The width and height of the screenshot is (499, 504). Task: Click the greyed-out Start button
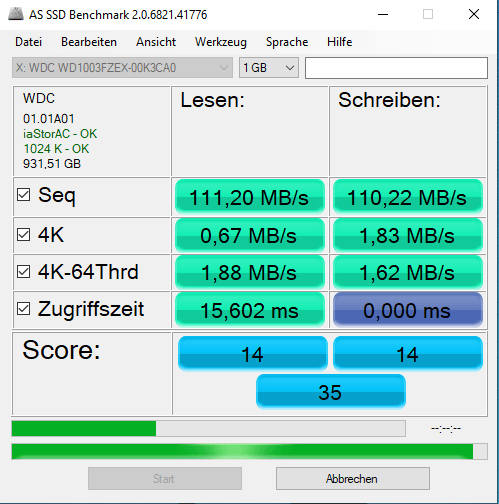[x=165, y=479]
